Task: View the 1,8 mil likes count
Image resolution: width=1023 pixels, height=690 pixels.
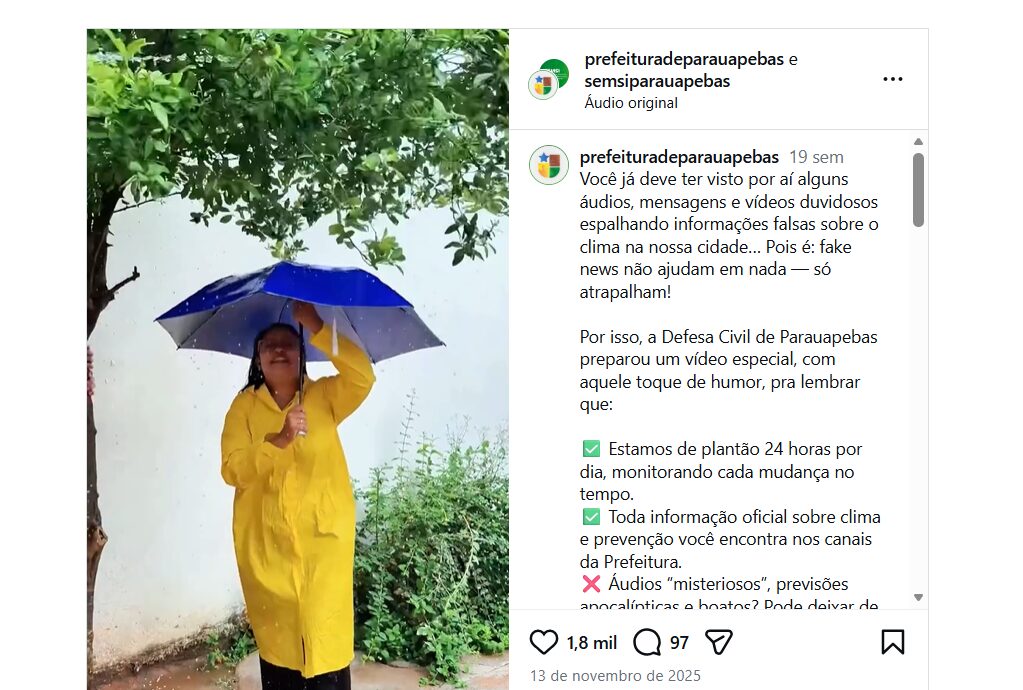Action: (x=592, y=643)
